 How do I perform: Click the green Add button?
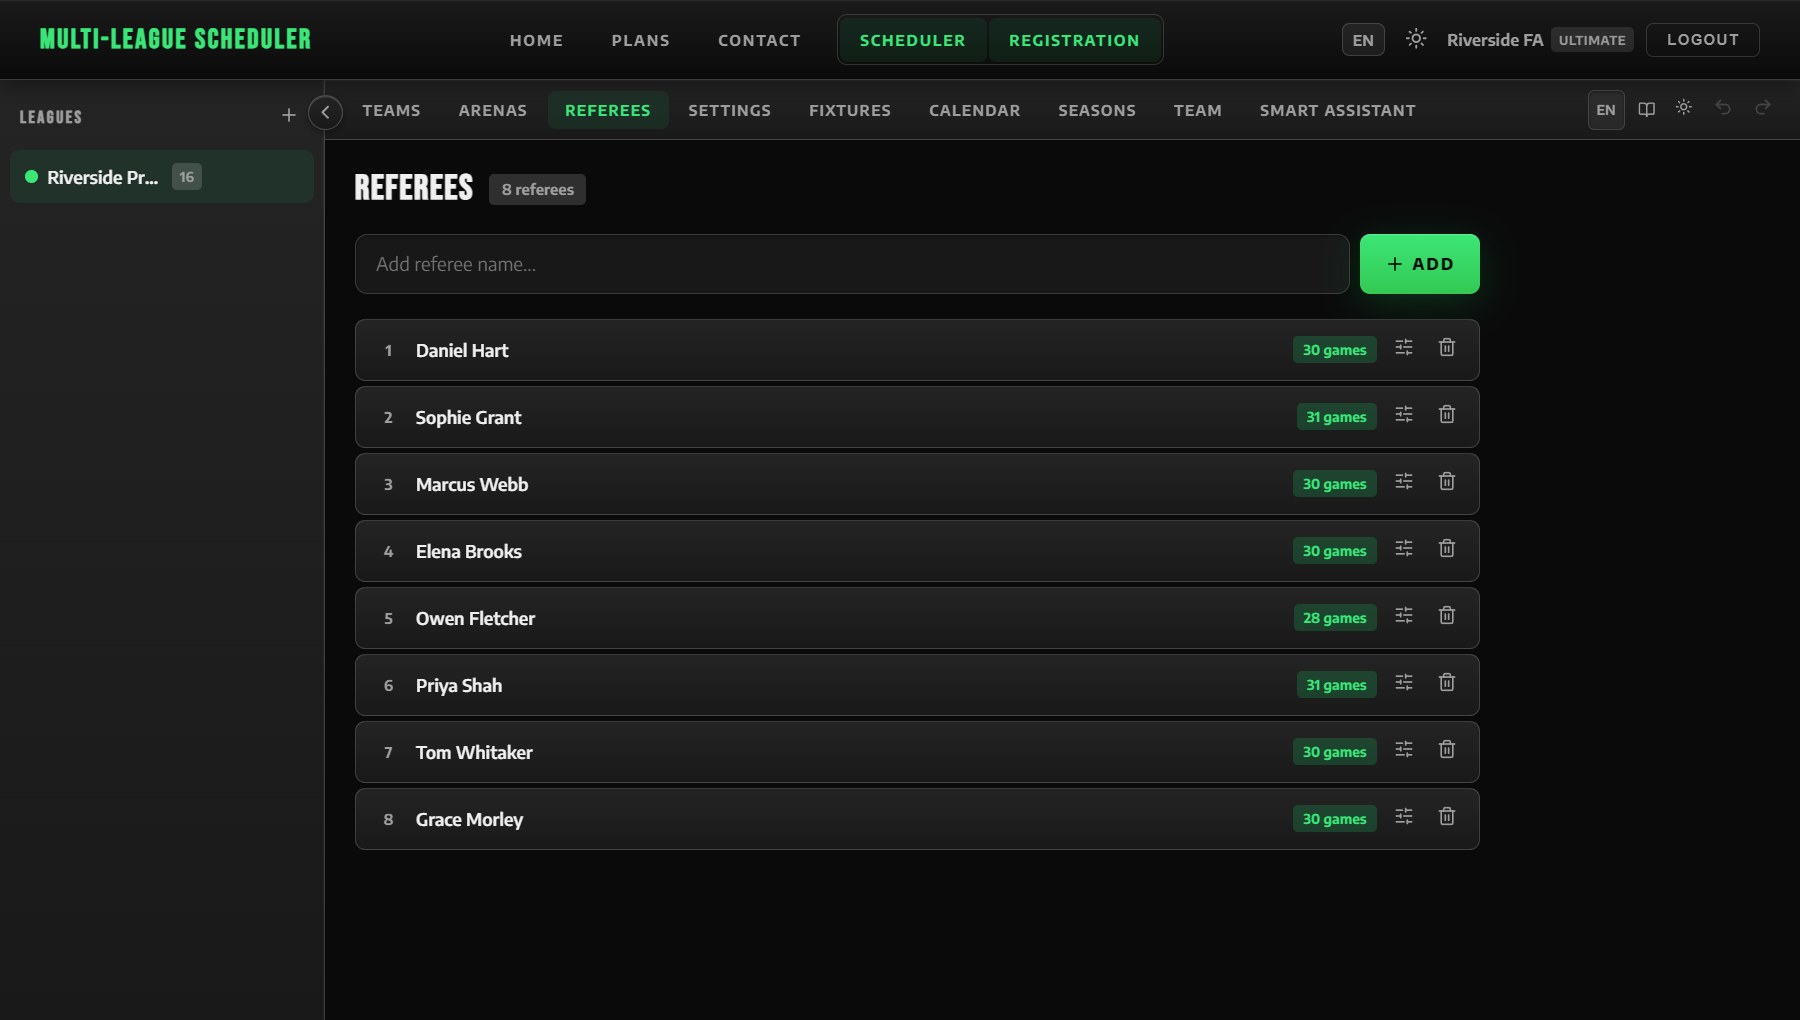coord(1419,264)
